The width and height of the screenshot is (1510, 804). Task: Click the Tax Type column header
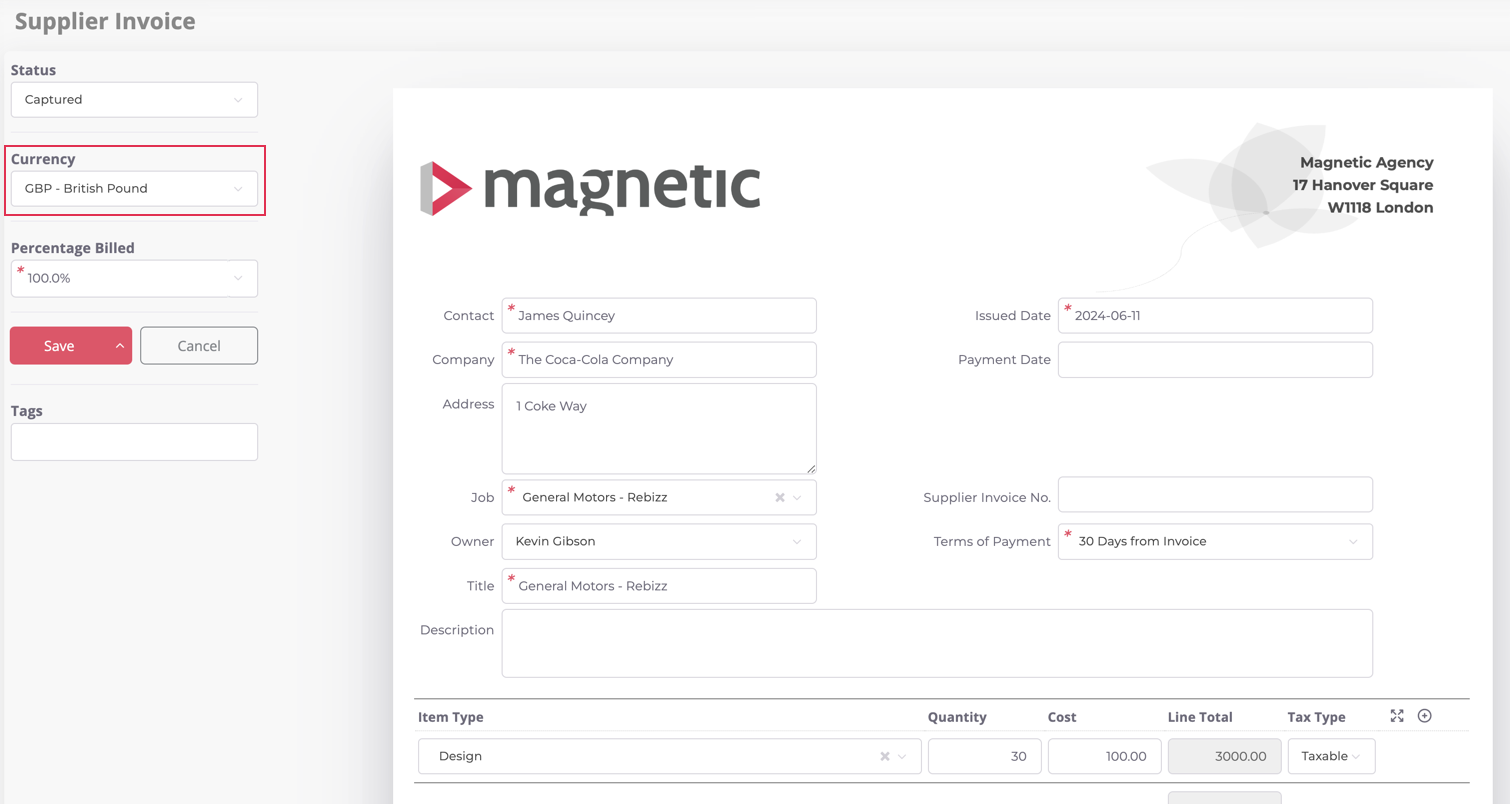click(1316, 717)
